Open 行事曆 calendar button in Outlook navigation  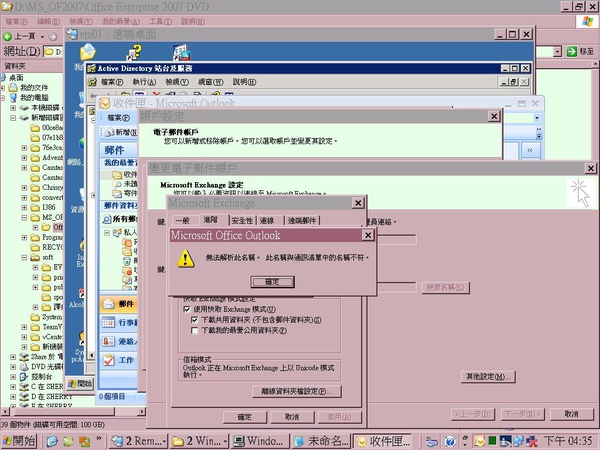118,323
